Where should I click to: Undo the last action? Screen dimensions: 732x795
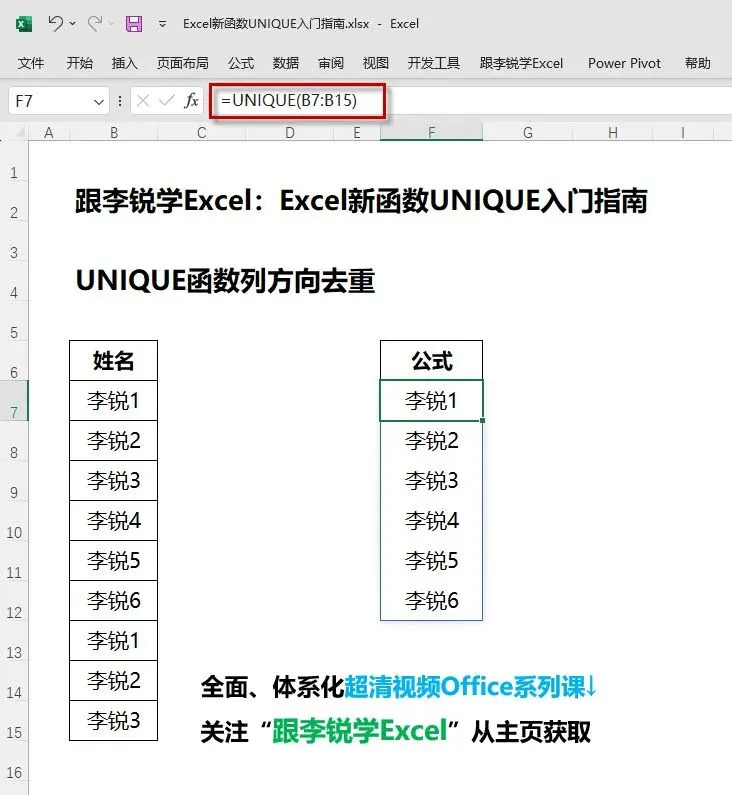click(55, 23)
